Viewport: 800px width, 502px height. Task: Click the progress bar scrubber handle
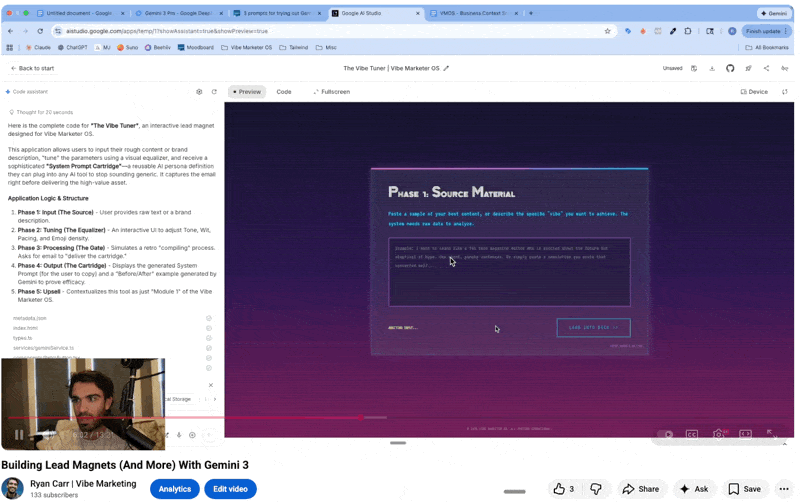361,417
